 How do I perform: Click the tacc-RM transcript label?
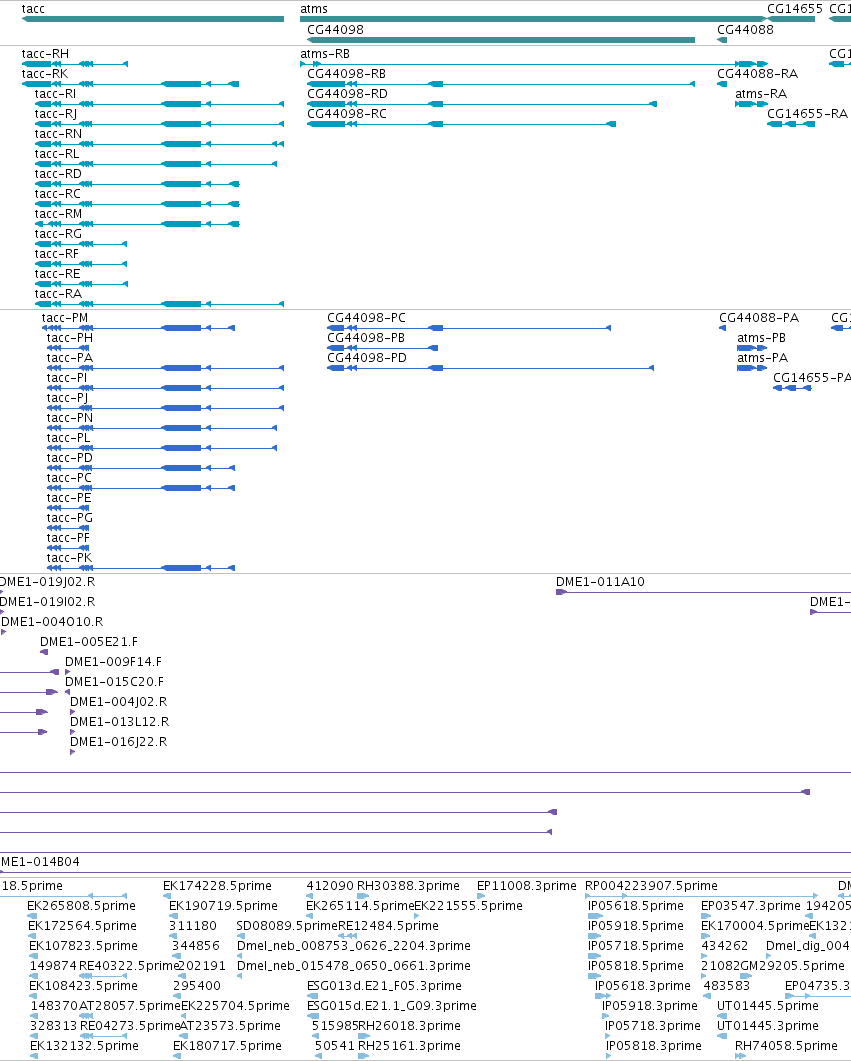click(x=58, y=214)
